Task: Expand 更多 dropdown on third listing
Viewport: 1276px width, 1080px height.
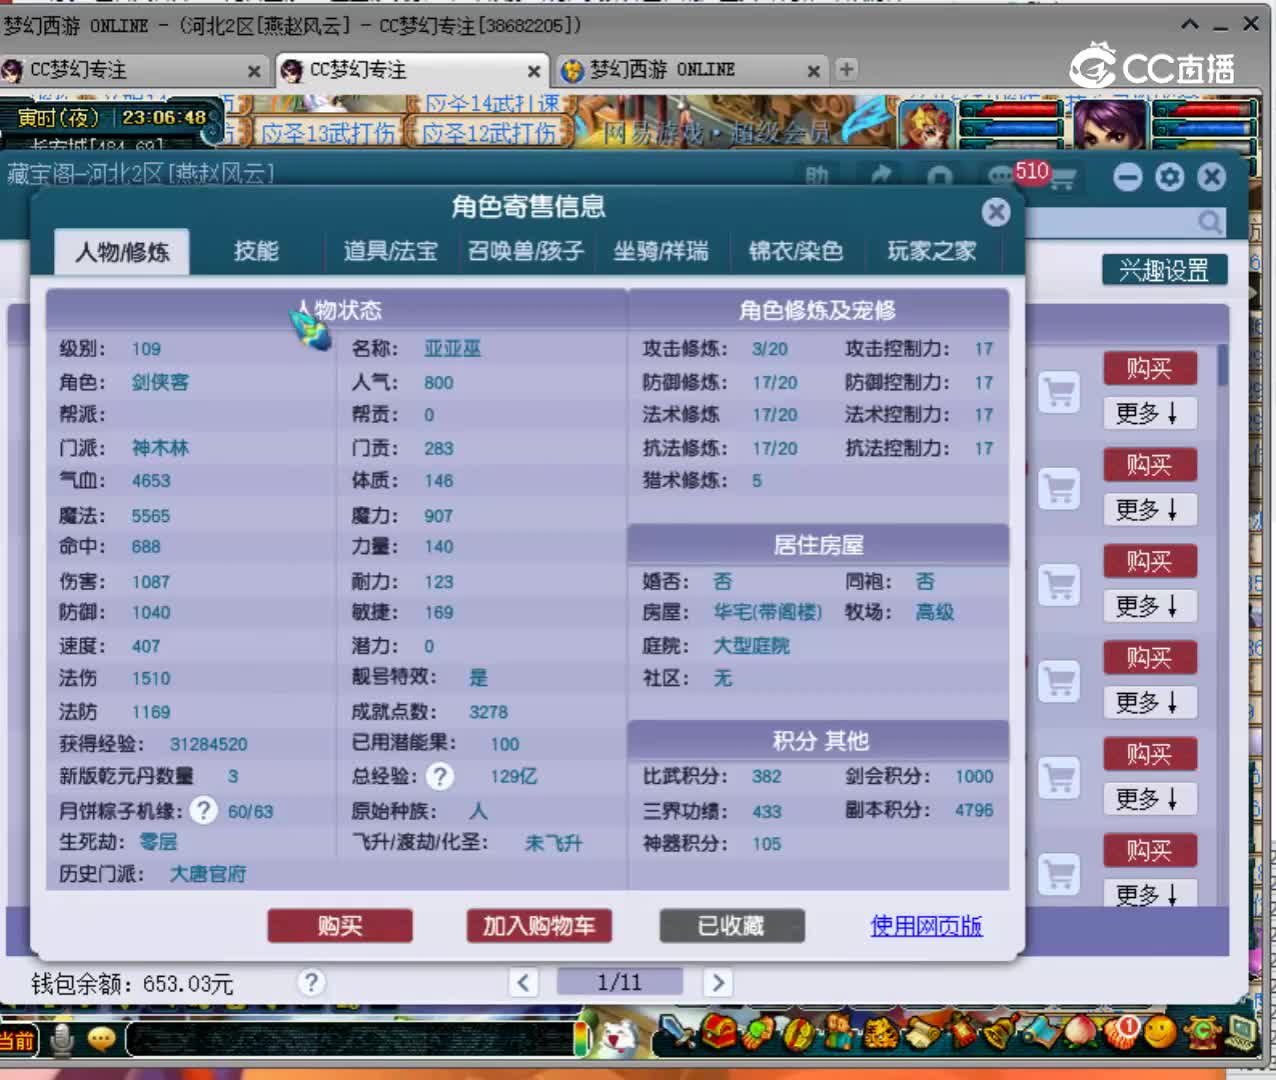Action: pyautogui.click(x=1149, y=606)
